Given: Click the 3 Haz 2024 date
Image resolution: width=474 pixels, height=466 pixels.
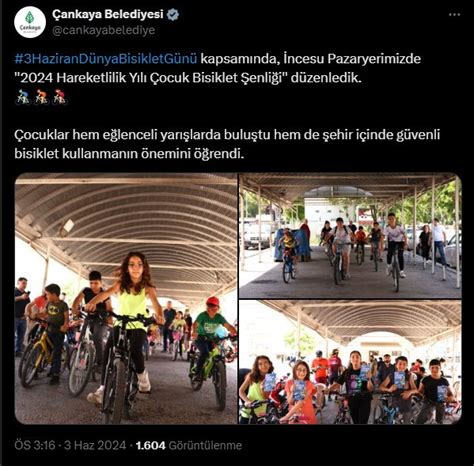Looking at the screenshot, I should (95, 445).
